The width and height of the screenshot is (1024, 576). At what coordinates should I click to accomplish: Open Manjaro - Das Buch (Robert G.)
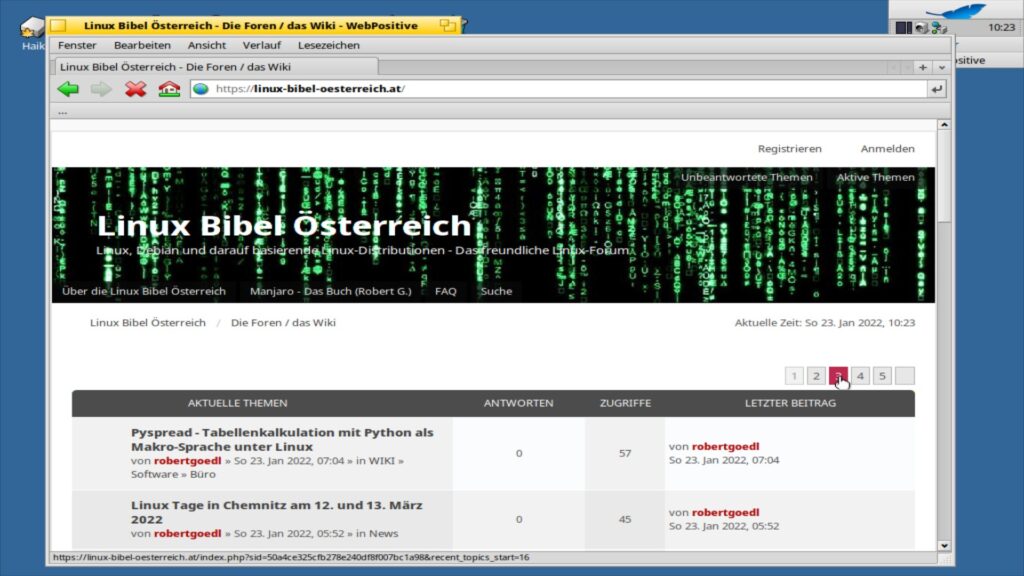point(330,291)
